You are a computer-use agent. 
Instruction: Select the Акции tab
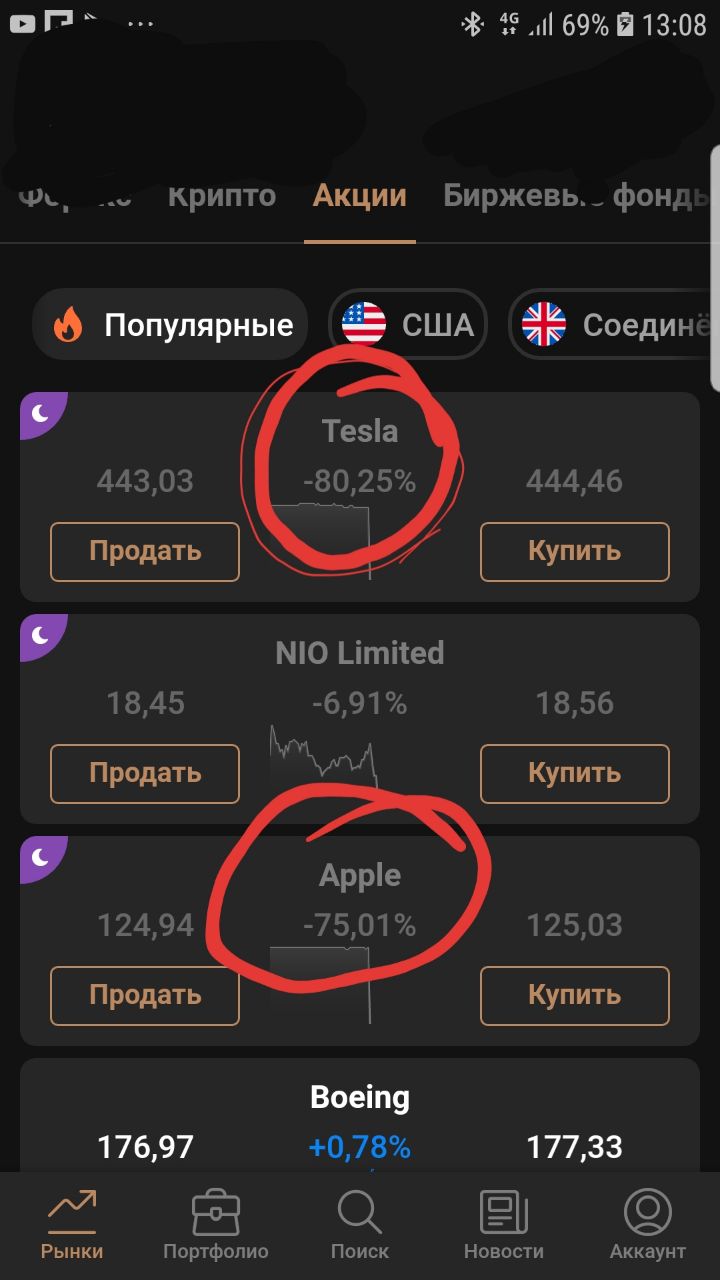(x=360, y=195)
